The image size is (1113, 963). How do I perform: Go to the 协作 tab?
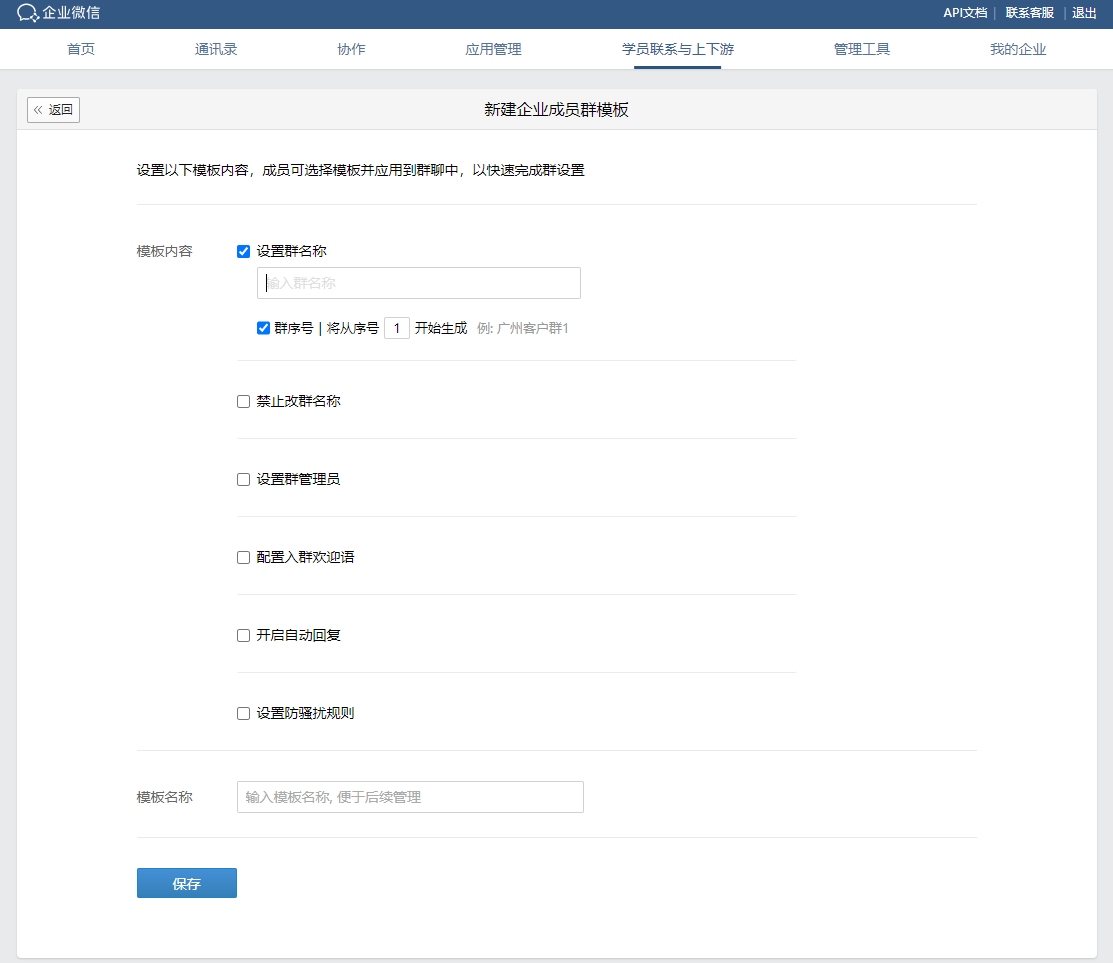click(x=351, y=49)
